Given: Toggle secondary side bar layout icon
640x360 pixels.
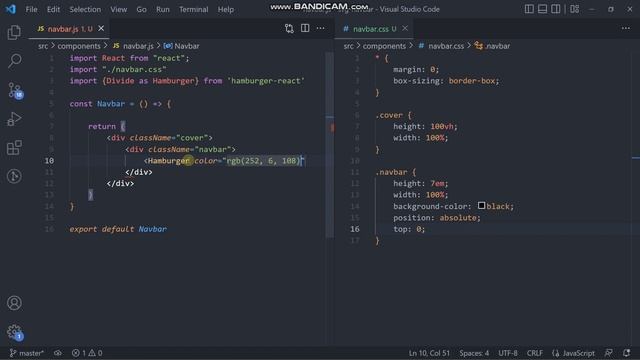Looking at the screenshot, I should click(556, 9).
